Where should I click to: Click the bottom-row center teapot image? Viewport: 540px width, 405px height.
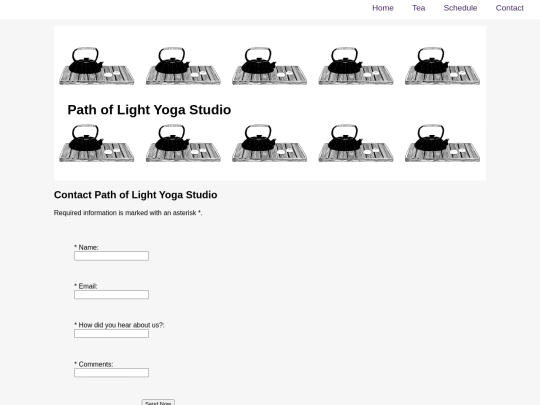coord(269,143)
